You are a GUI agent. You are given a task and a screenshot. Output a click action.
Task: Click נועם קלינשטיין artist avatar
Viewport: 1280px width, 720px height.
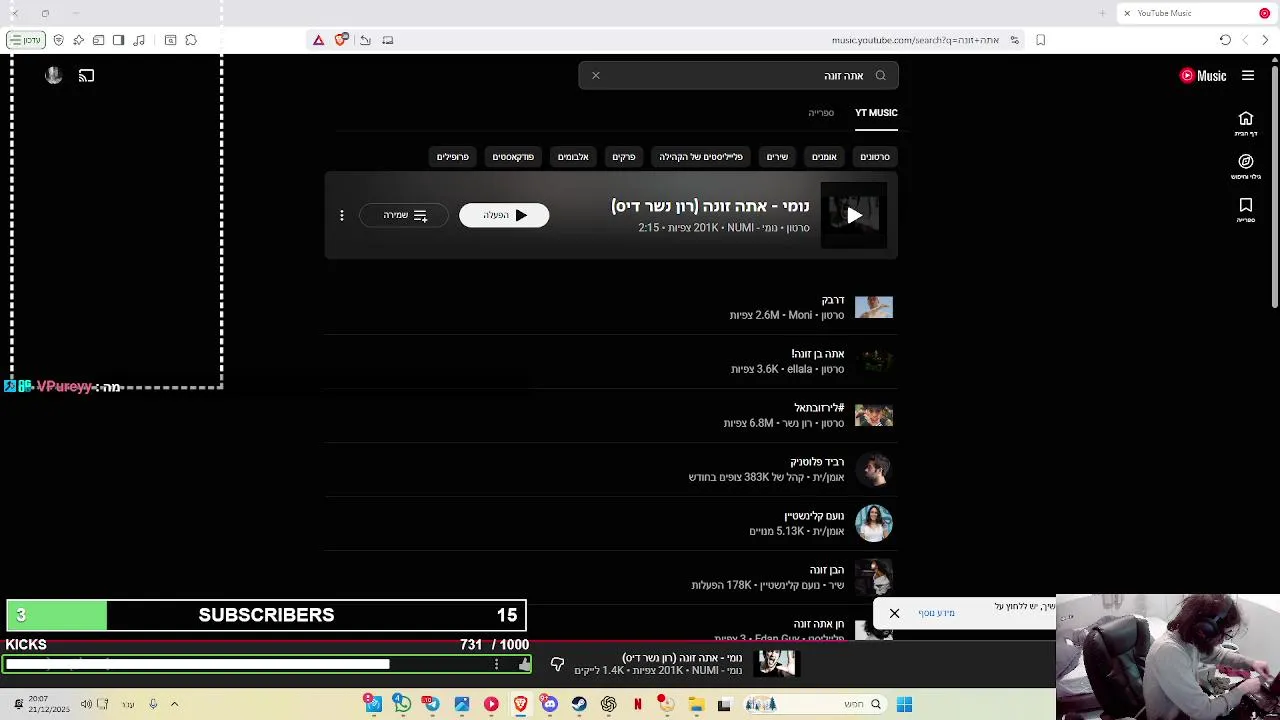[874, 523]
